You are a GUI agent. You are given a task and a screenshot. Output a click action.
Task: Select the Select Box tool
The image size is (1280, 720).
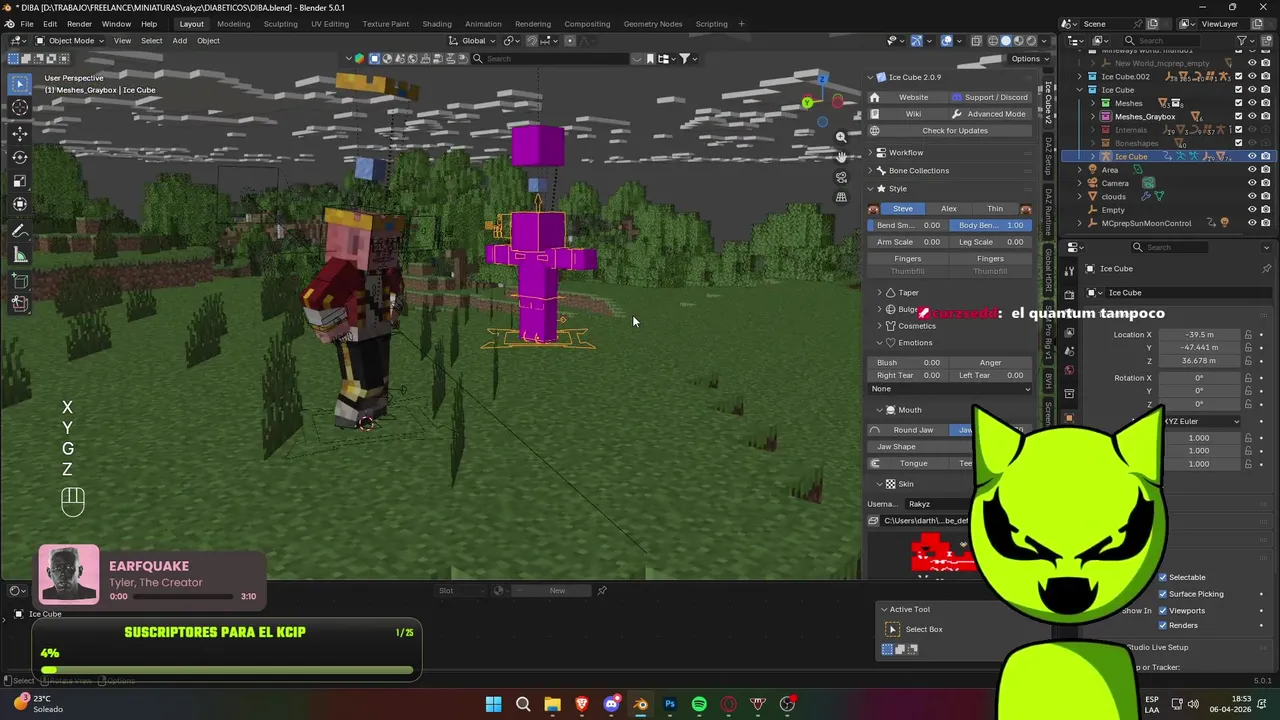(x=20, y=84)
